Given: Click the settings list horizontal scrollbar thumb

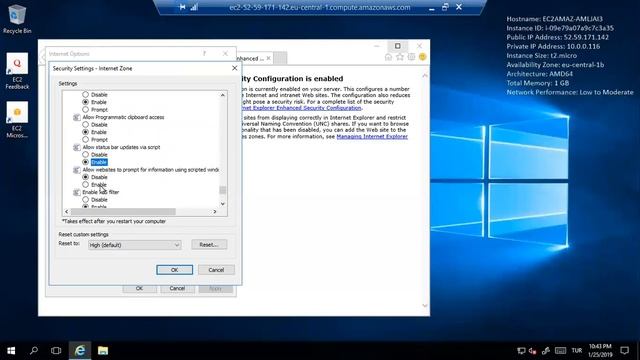Looking at the screenshot, I should pos(123,211).
